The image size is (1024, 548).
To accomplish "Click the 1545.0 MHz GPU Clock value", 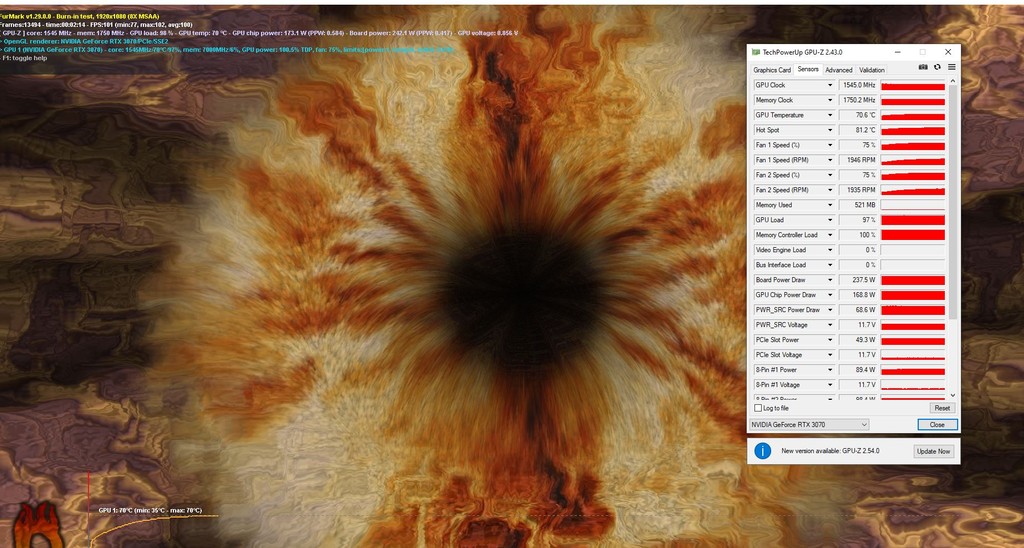I will [858, 86].
